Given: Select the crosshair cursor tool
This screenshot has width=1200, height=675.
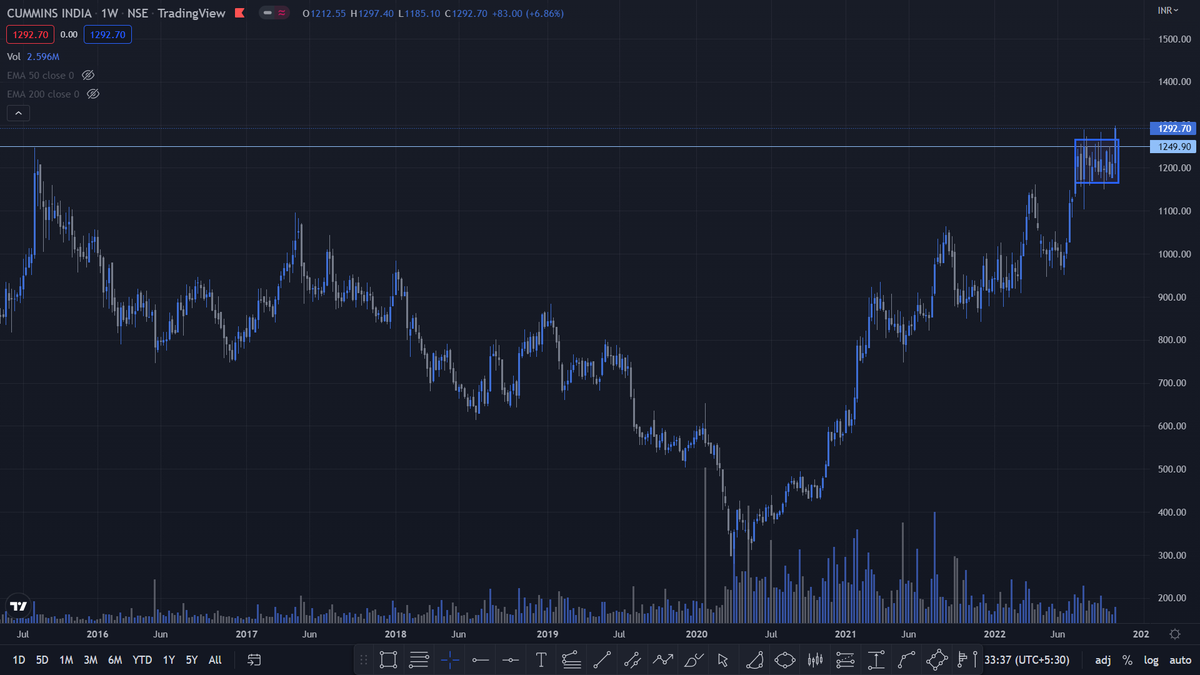Looking at the screenshot, I should coord(450,660).
